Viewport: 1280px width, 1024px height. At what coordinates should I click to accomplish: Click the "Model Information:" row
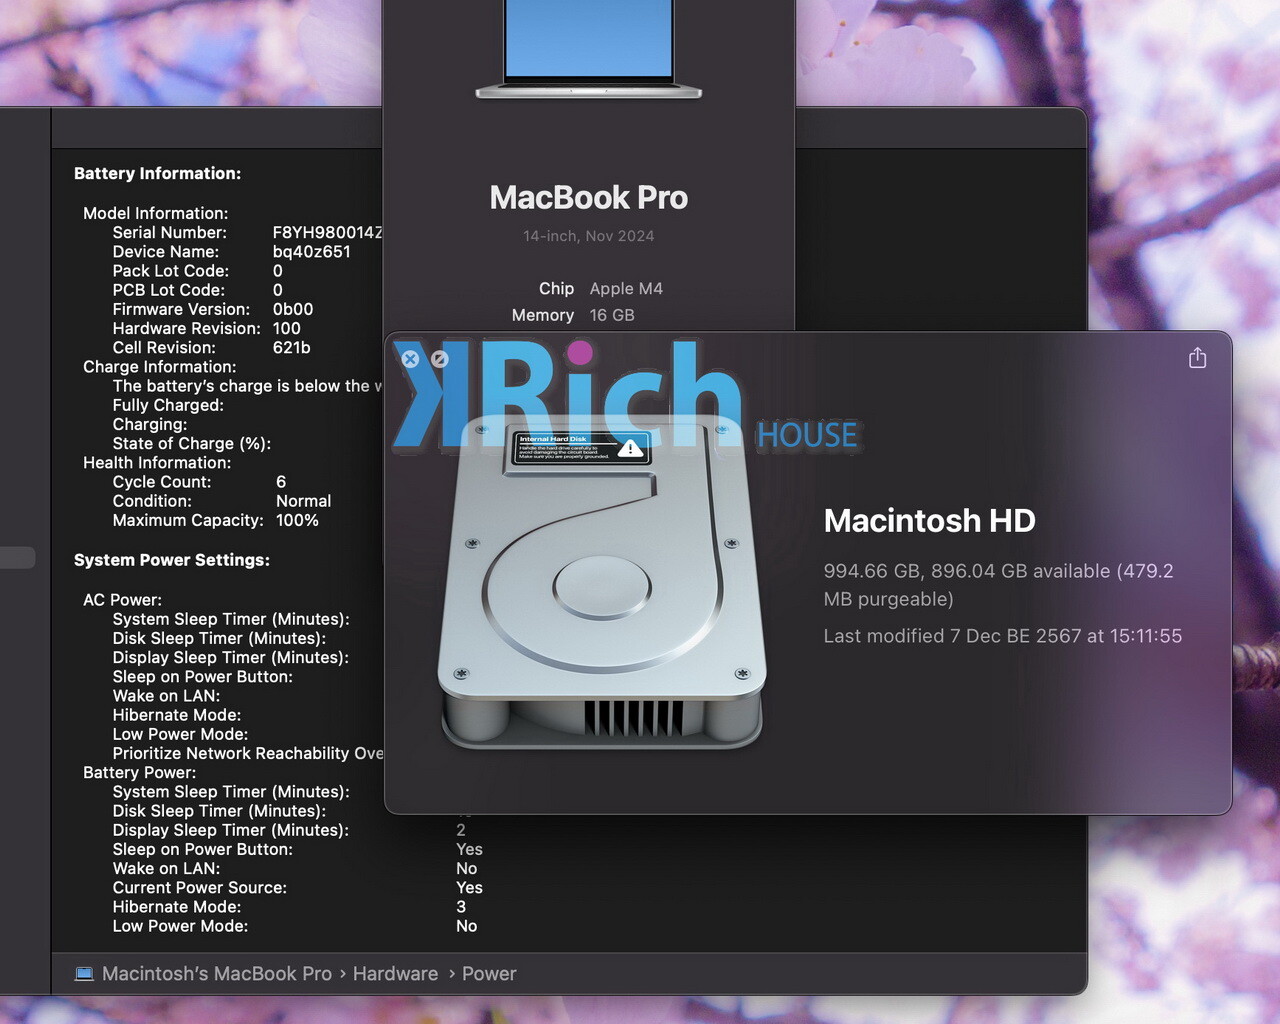click(x=155, y=213)
